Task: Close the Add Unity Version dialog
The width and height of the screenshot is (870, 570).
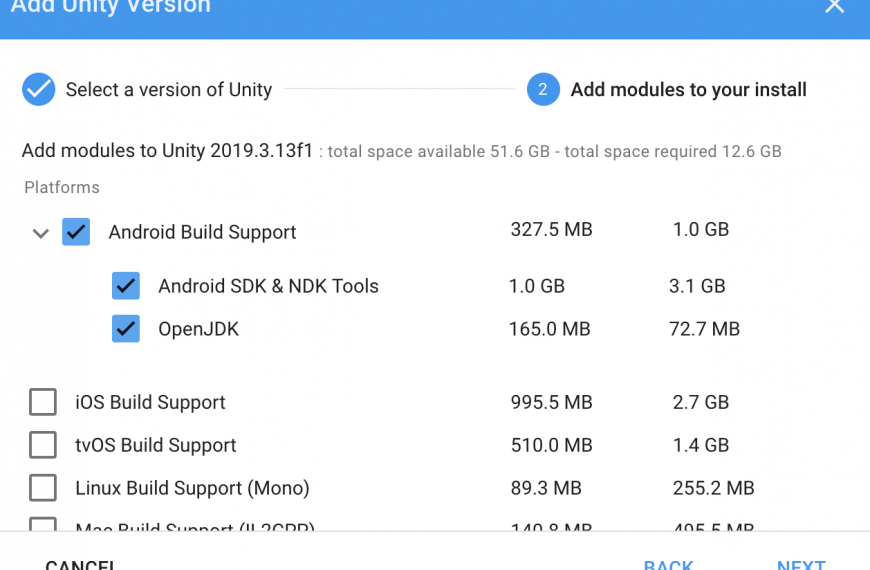Action: click(x=834, y=6)
